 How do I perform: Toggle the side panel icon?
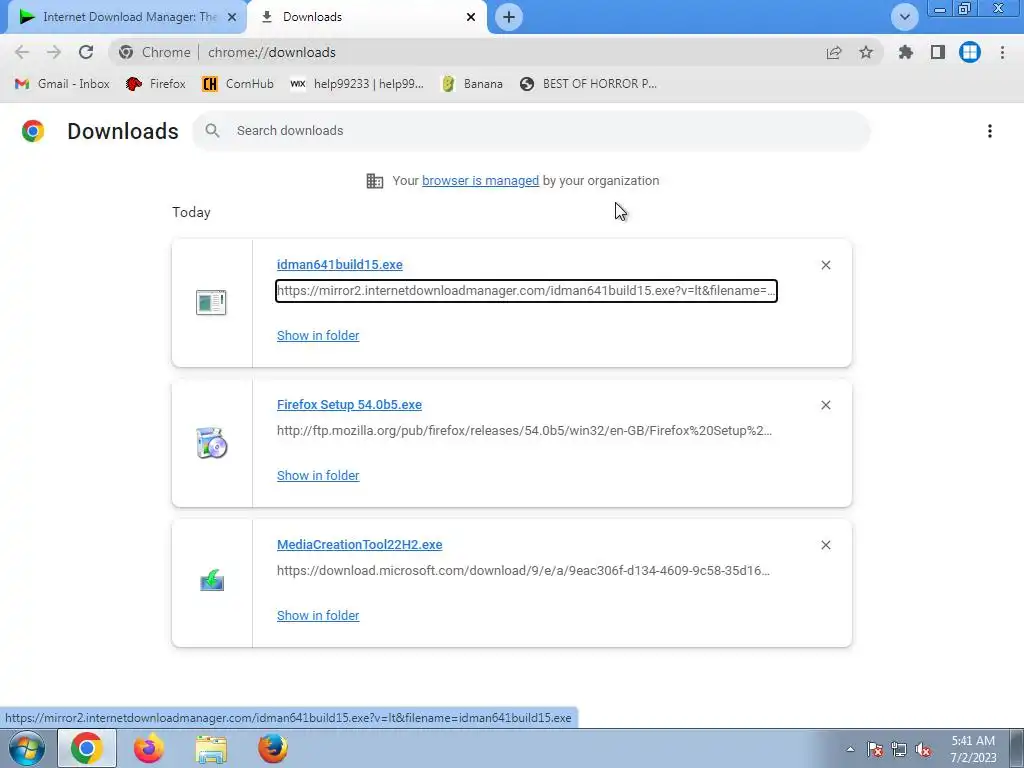[x=938, y=52]
